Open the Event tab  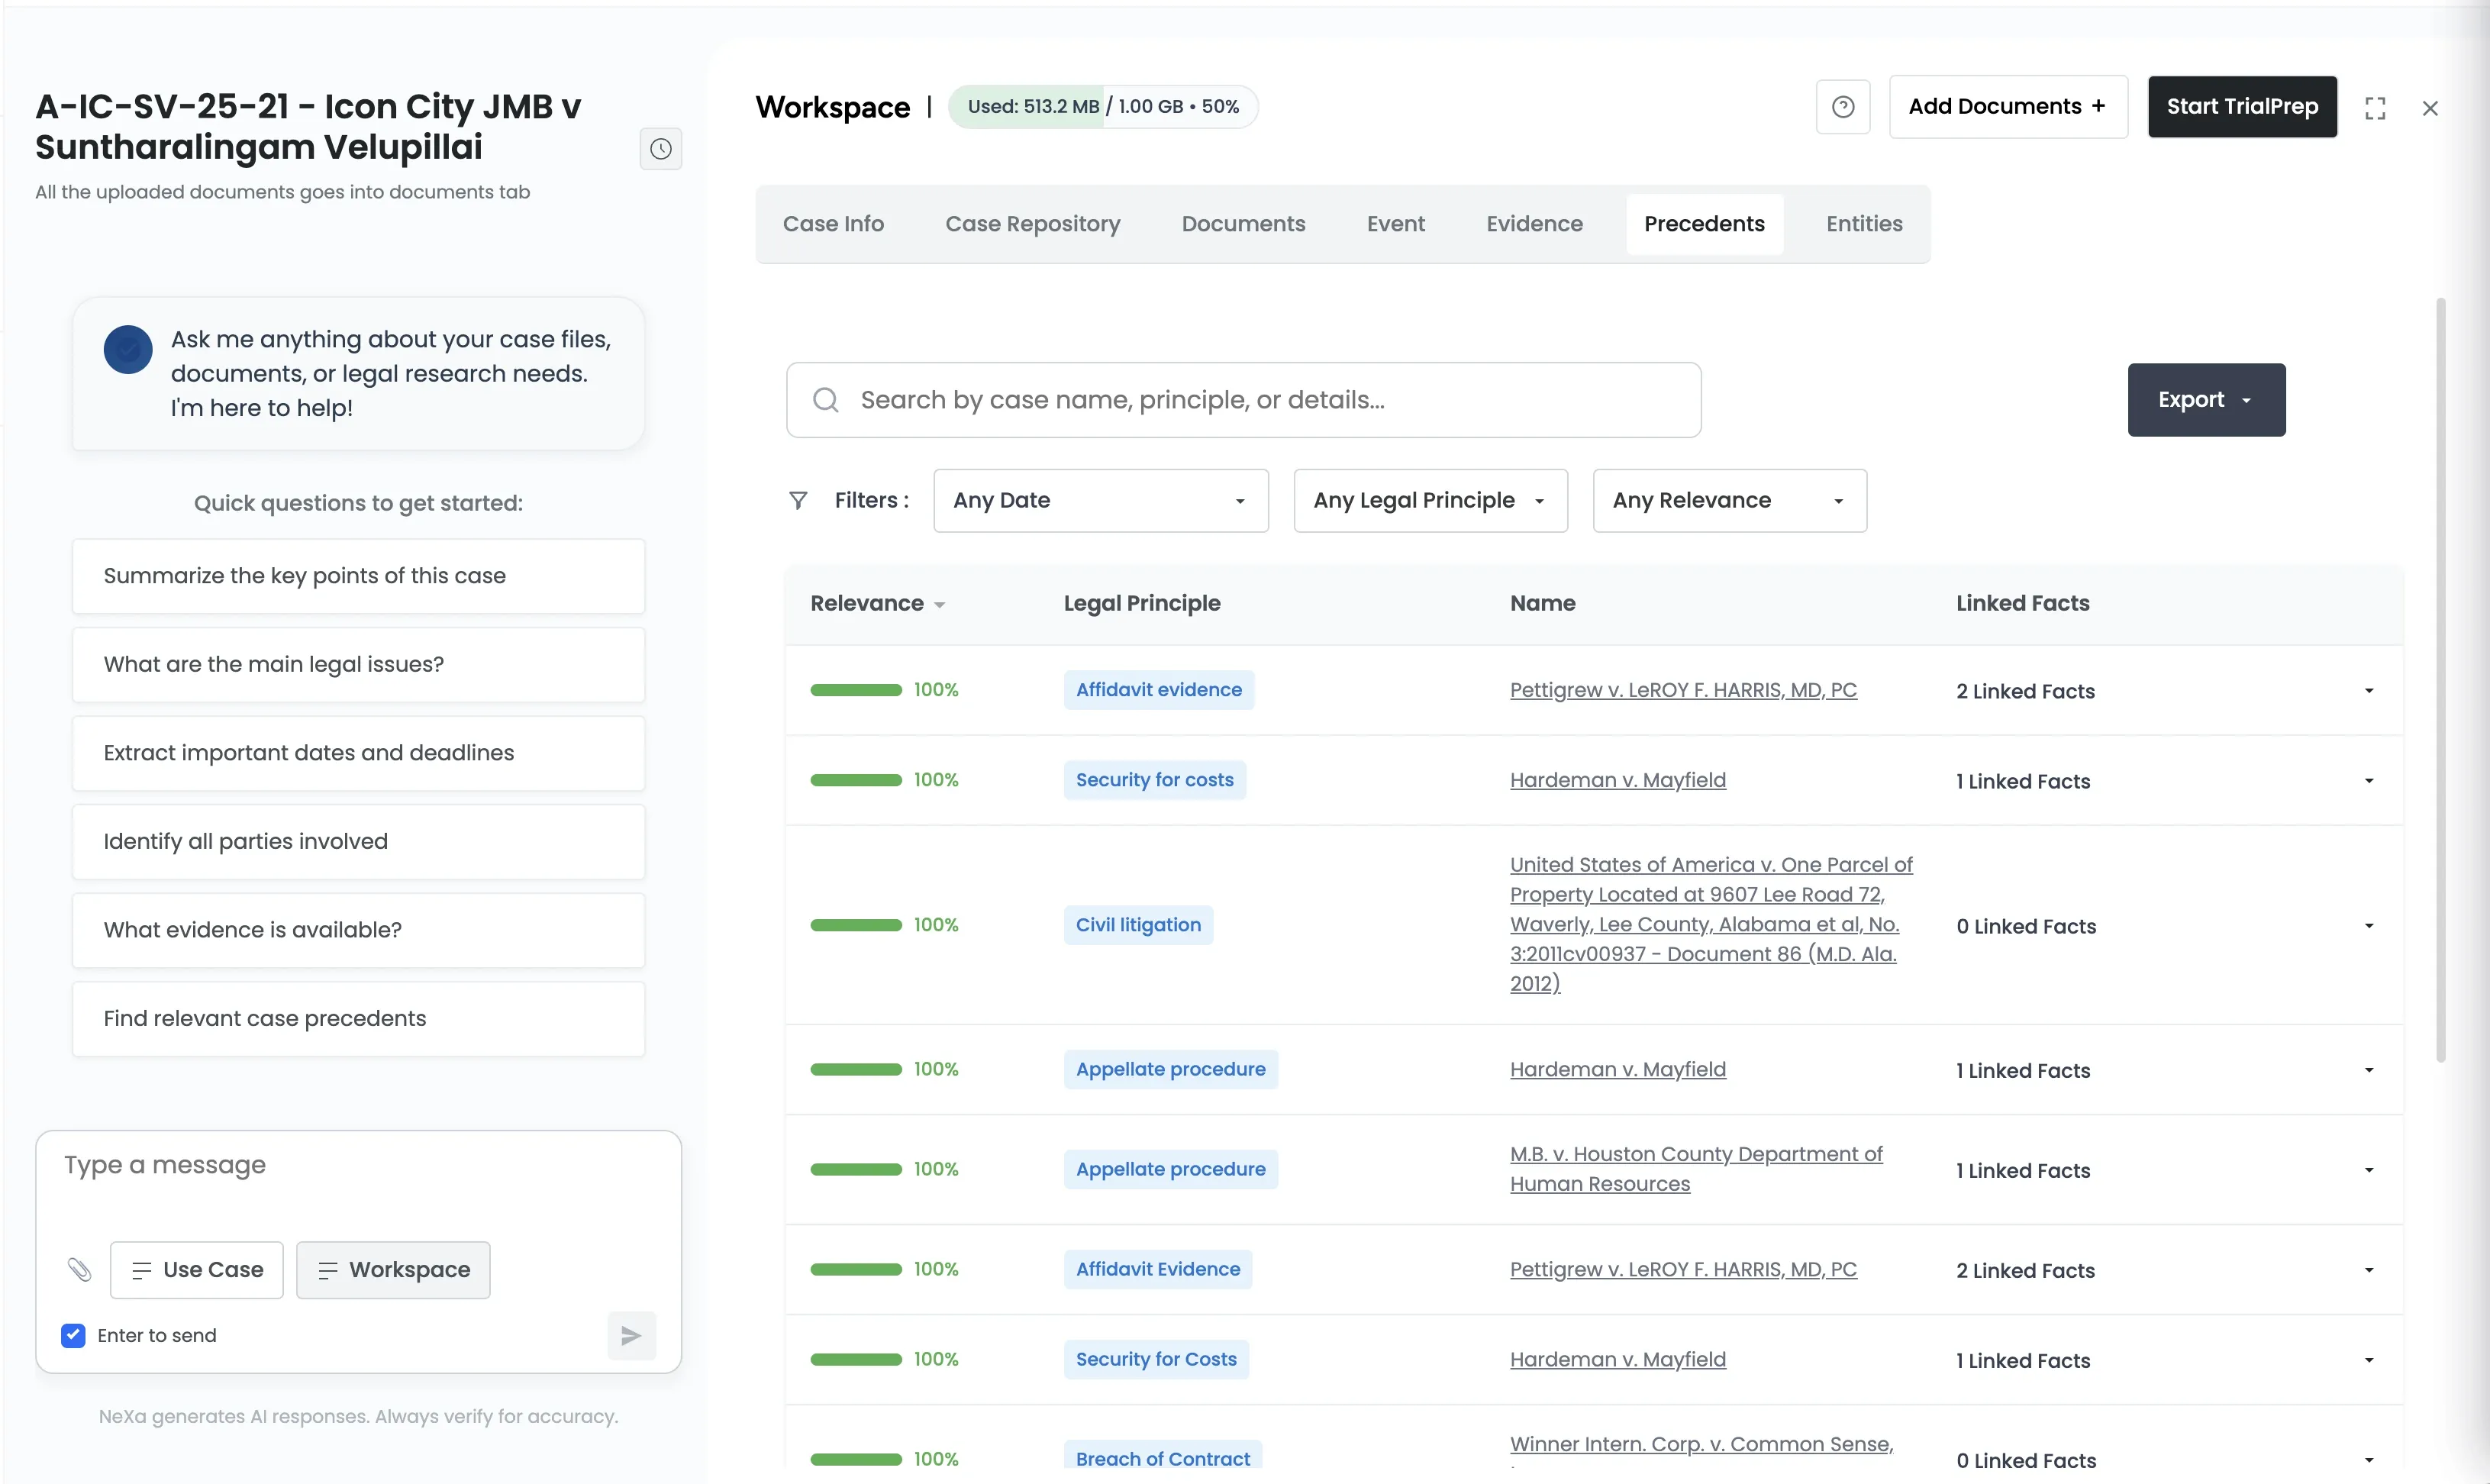pyautogui.click(x=1395, y=224)
